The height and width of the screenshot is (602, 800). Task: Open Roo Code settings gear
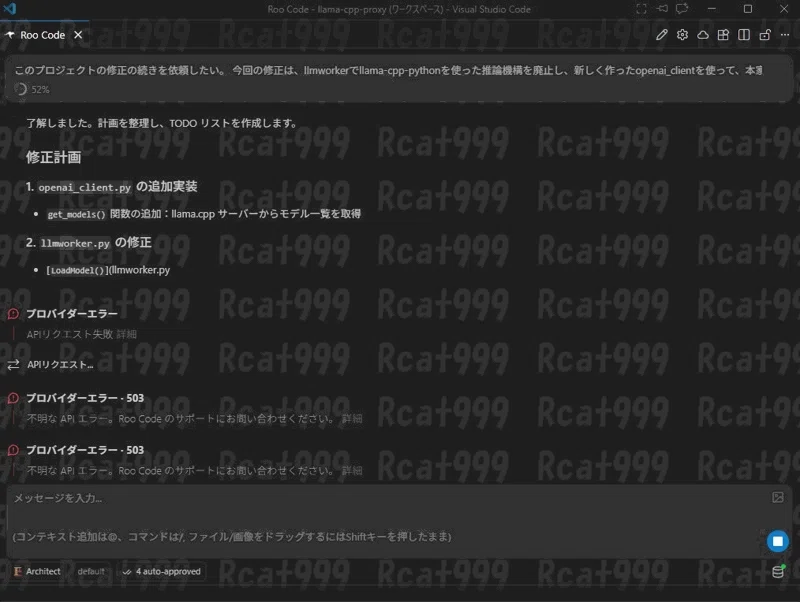click(x=682, y=35)
